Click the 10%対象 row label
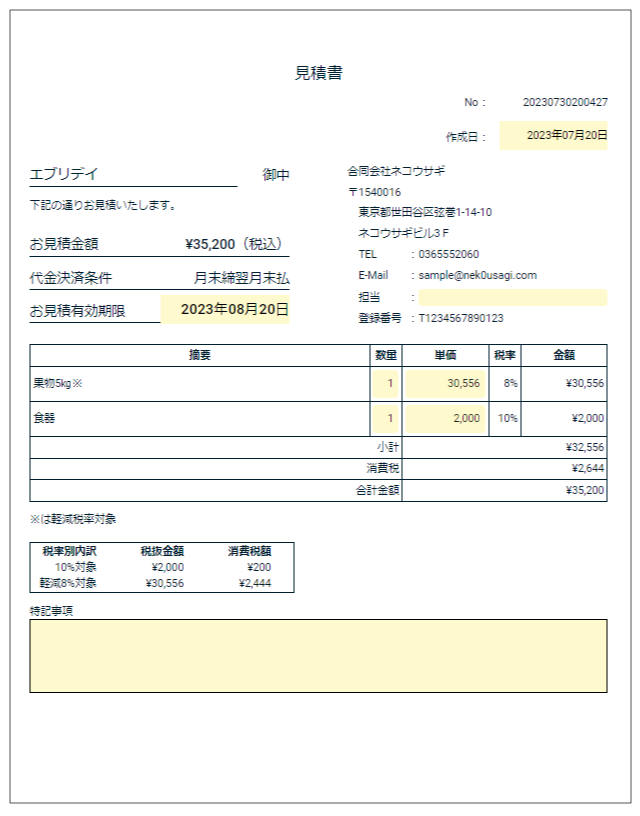Image resolution: width=640 pixels, height=816 pixels. click(x=76, y=567)
